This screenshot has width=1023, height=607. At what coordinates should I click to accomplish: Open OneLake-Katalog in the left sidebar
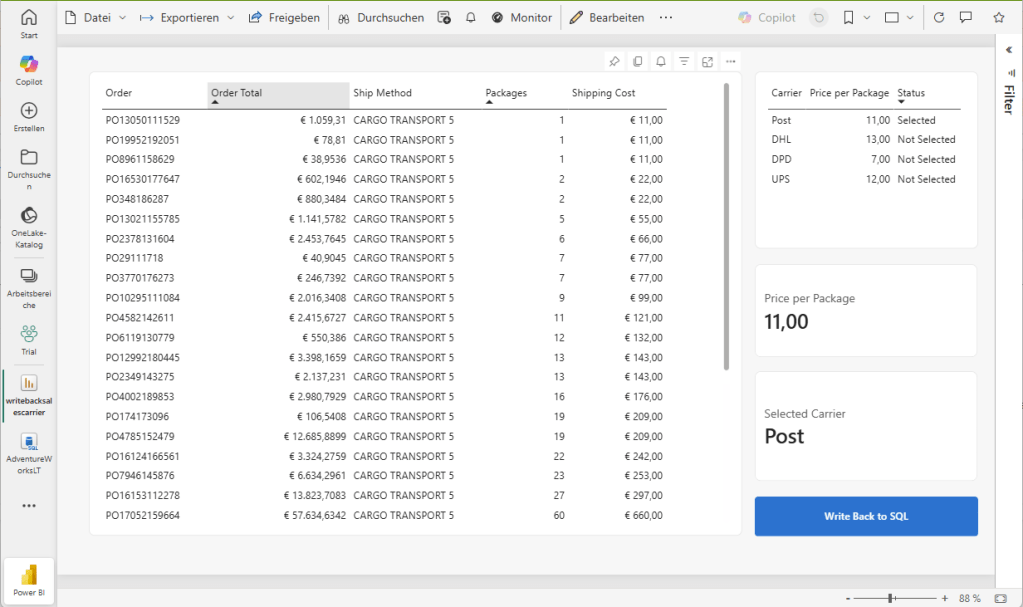point(29,227)
